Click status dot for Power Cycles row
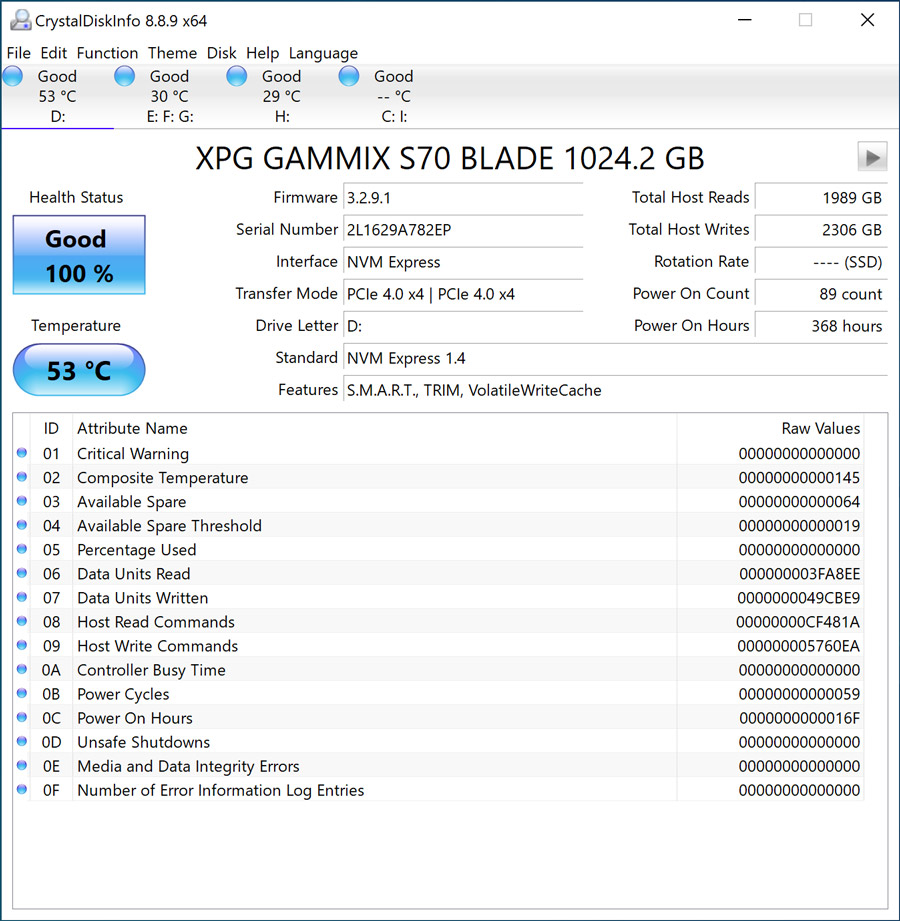This screenshot has width=900, height=921. tap(22, 694)
